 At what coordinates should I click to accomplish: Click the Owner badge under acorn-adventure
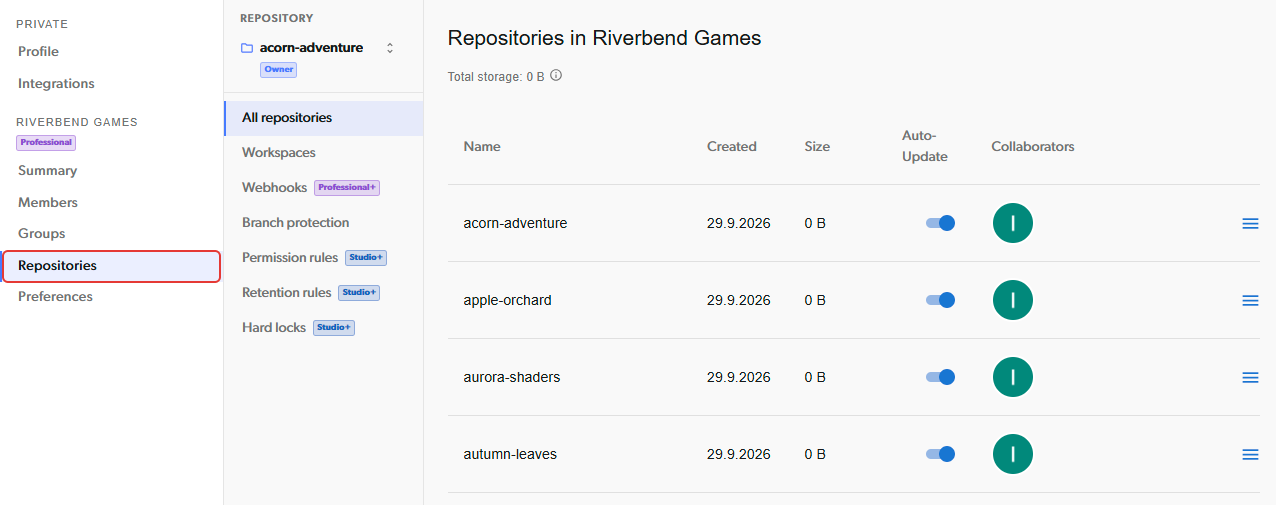[278, 69]
